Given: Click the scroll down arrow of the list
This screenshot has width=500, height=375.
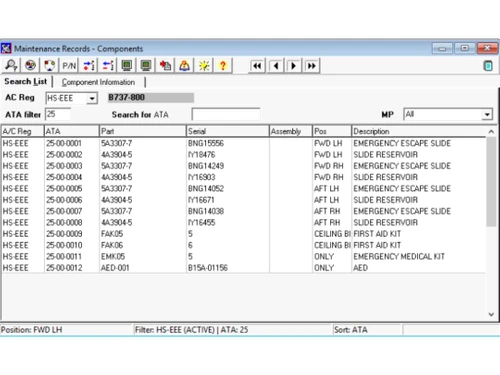Looking at the screenshot, I should coord(491,314).
